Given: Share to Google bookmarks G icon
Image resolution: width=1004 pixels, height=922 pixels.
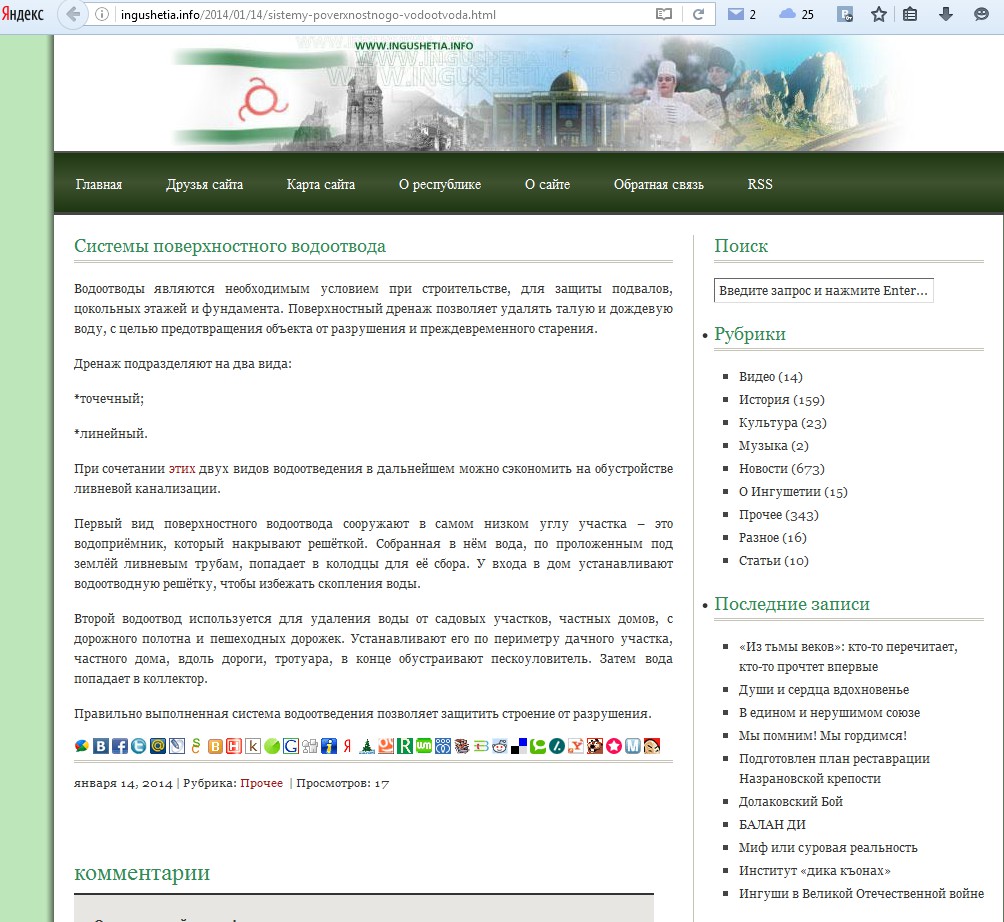Looking at the screenshot, I should [291, 746].
